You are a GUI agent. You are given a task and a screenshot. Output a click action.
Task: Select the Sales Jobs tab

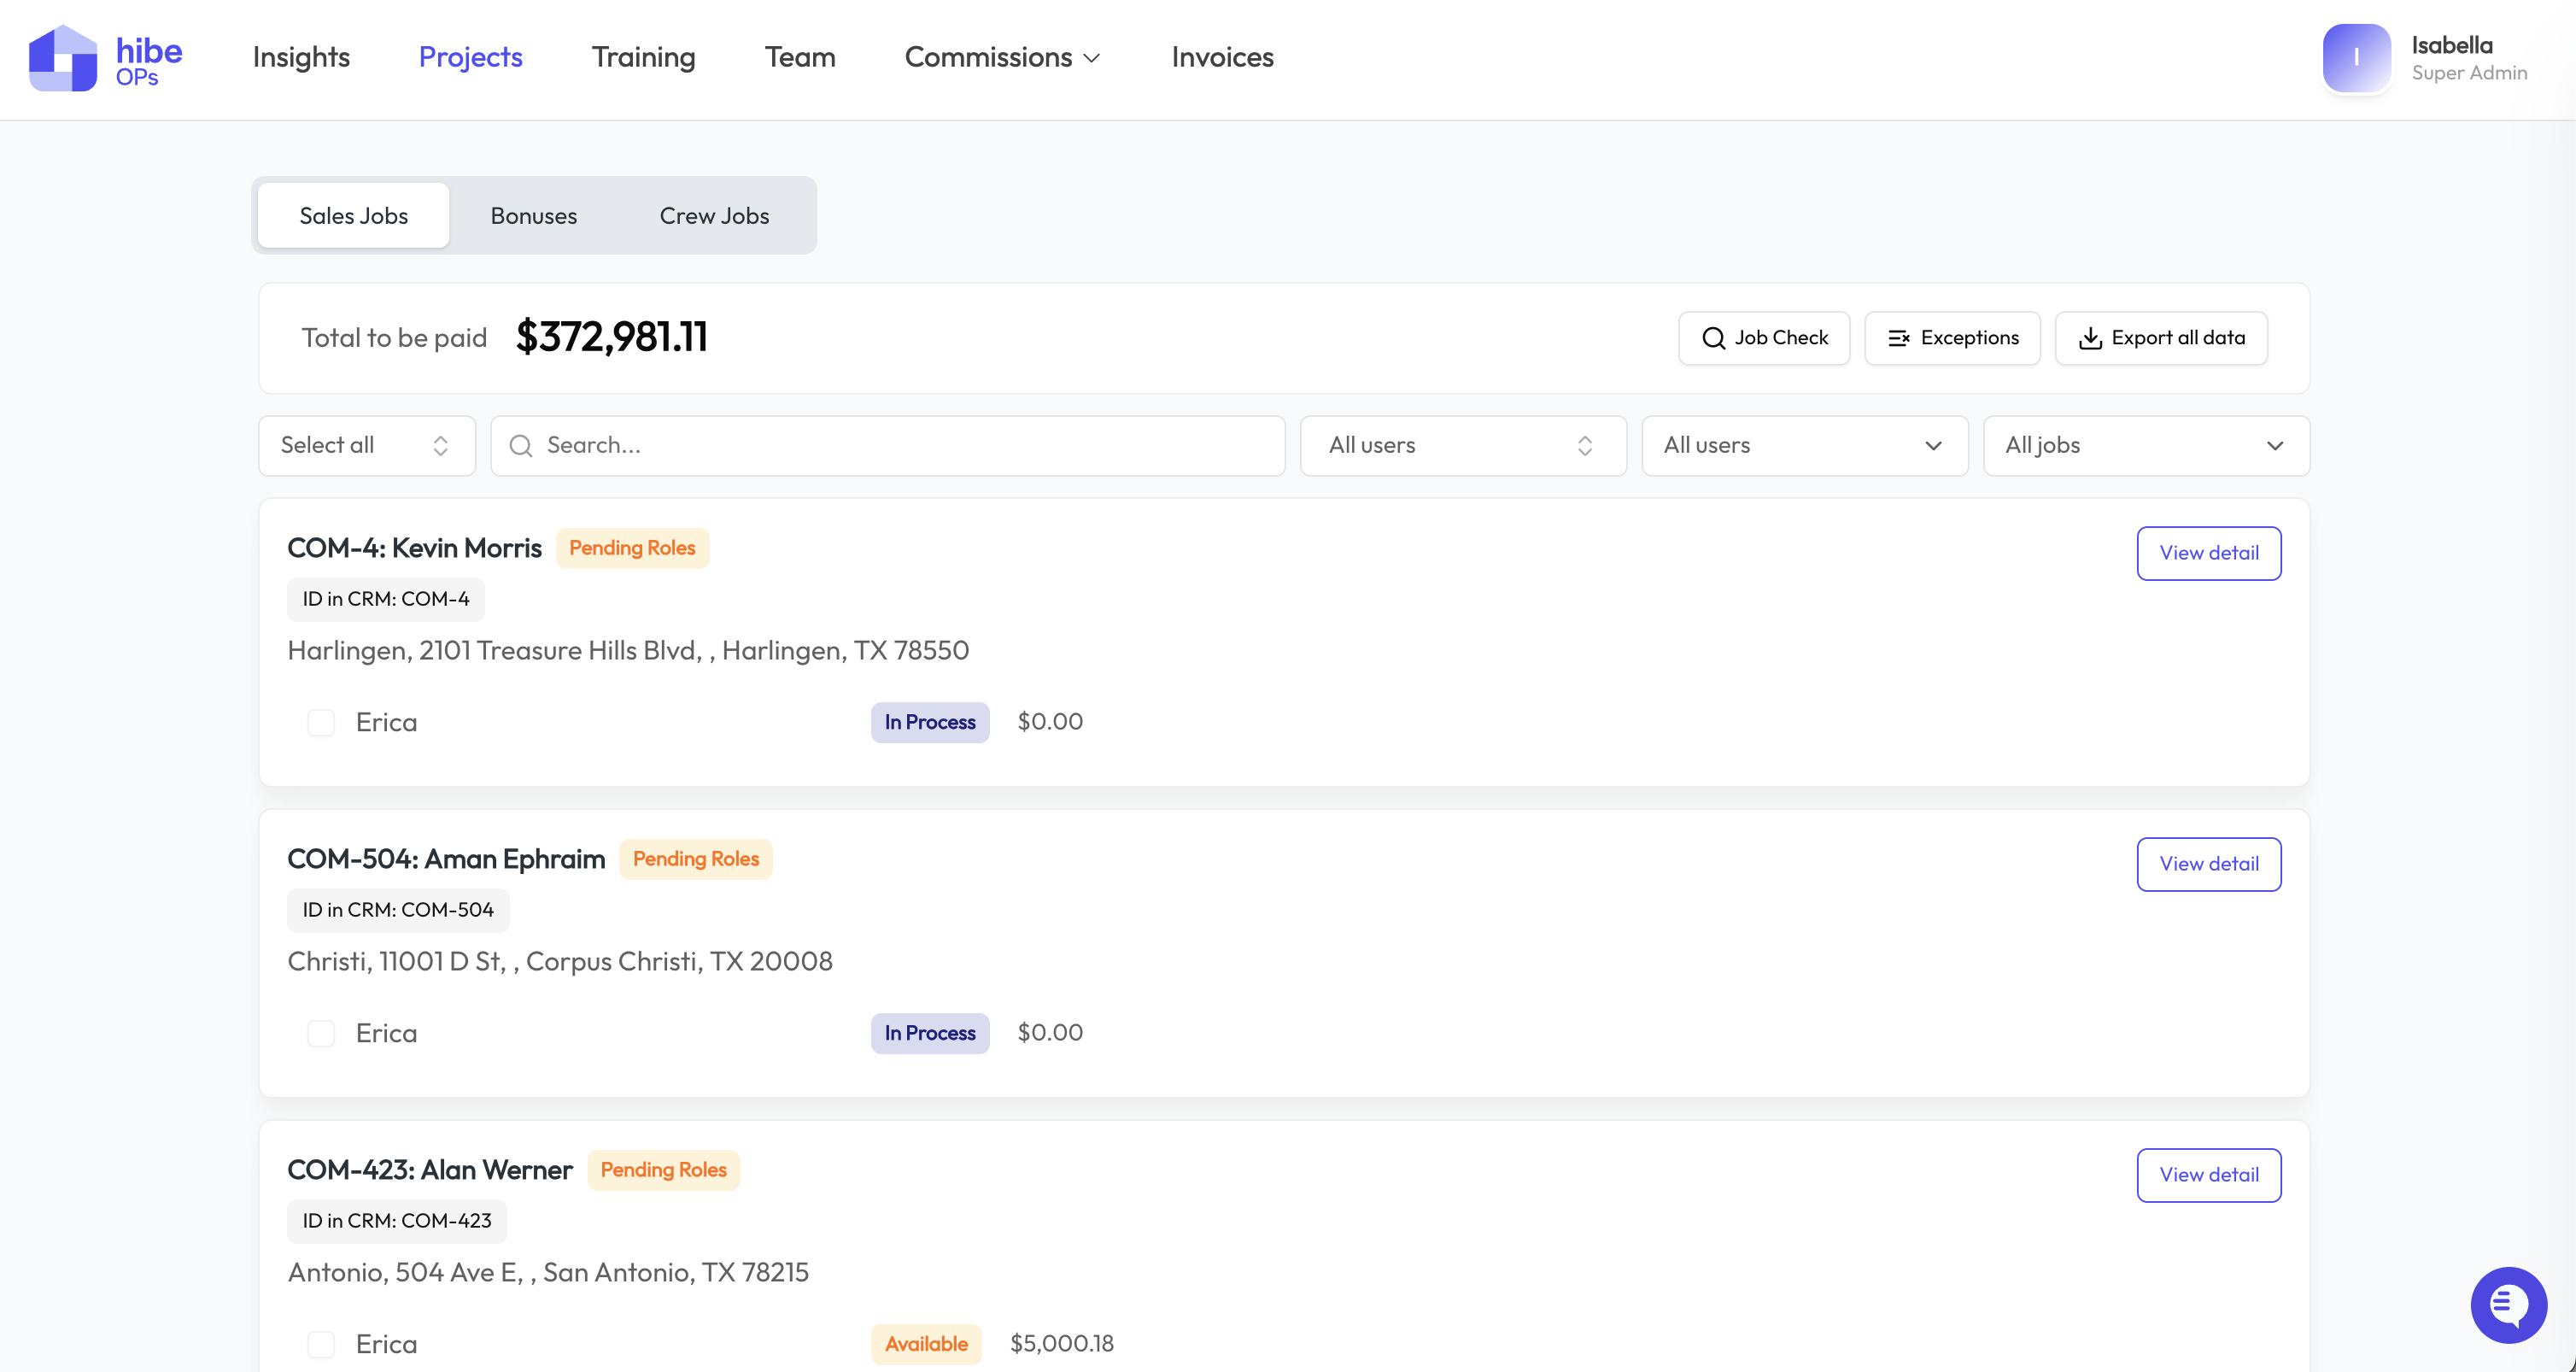point(353,216)
